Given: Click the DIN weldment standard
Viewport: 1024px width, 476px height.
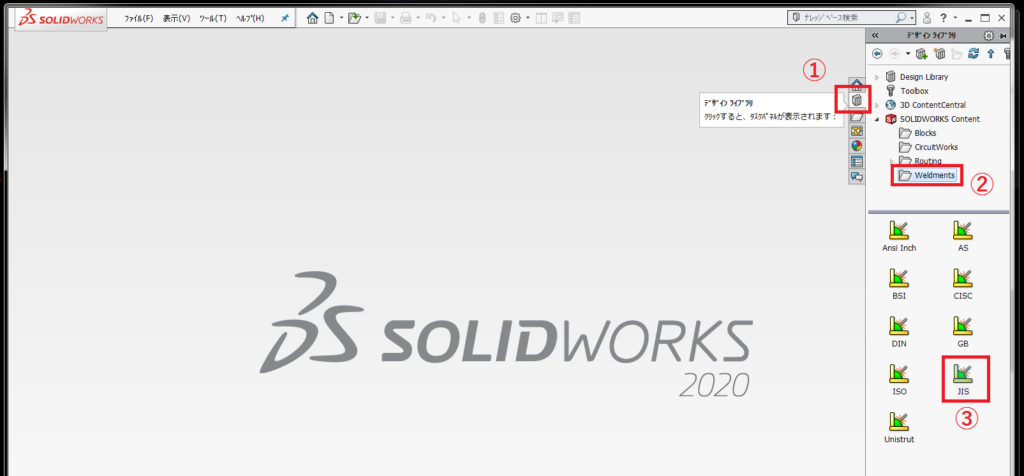Looking at the screenshot, I should pos(899,331).
